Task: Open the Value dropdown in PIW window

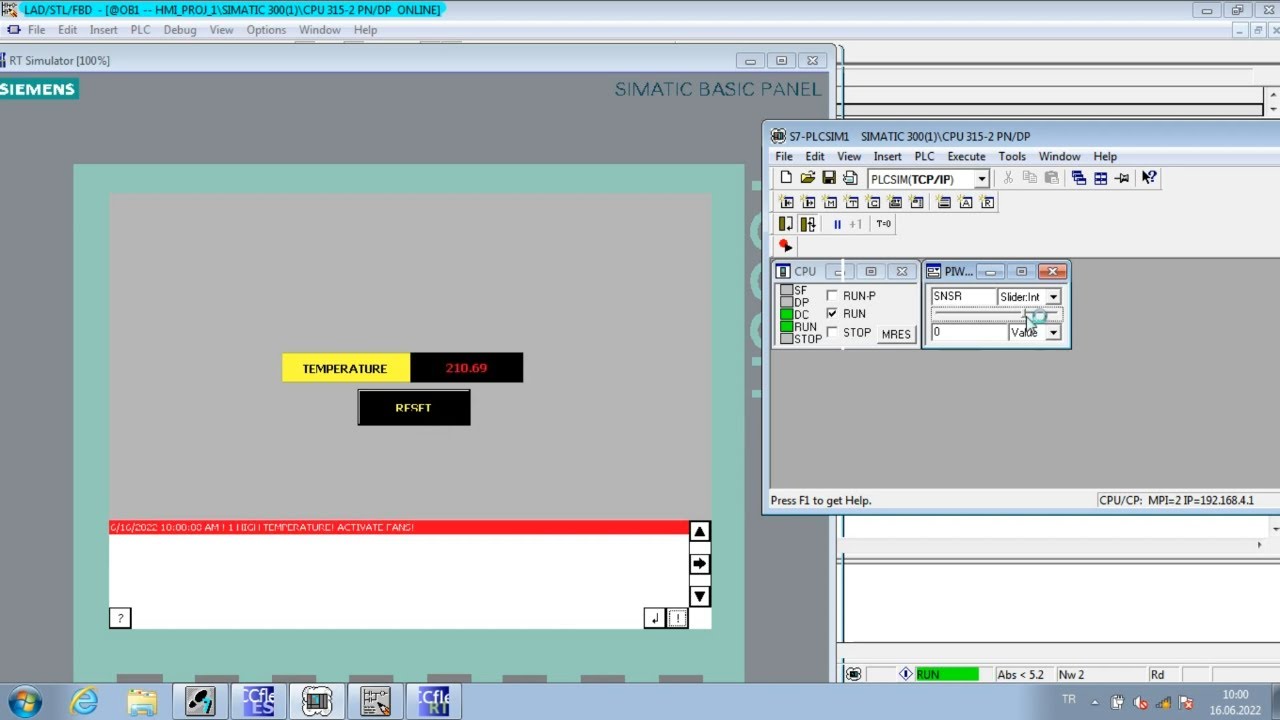Action: [1053, 332]
